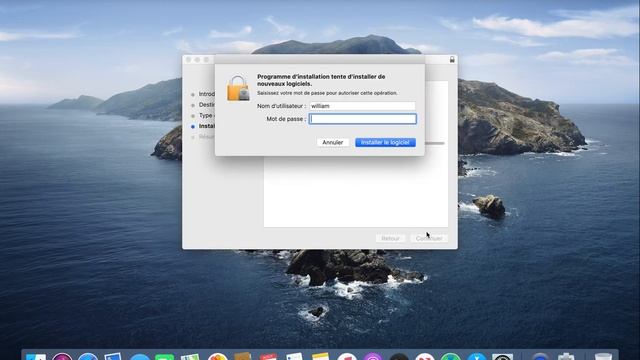
Task: Select the Introduction step in installer sidebar
Action: tap(203, 94)
